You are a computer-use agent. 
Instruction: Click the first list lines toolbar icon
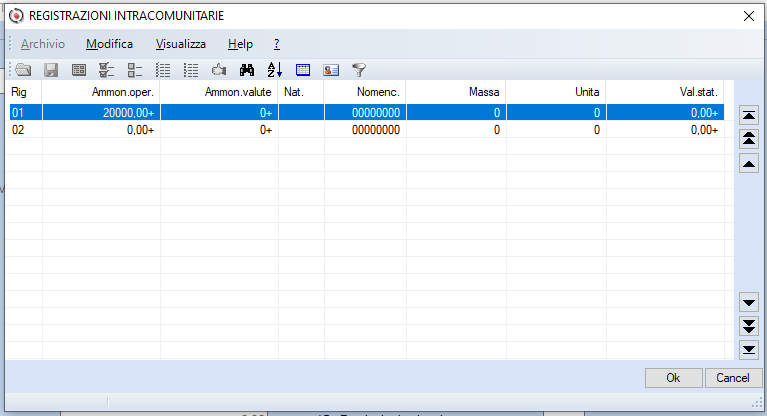(163, 70)
